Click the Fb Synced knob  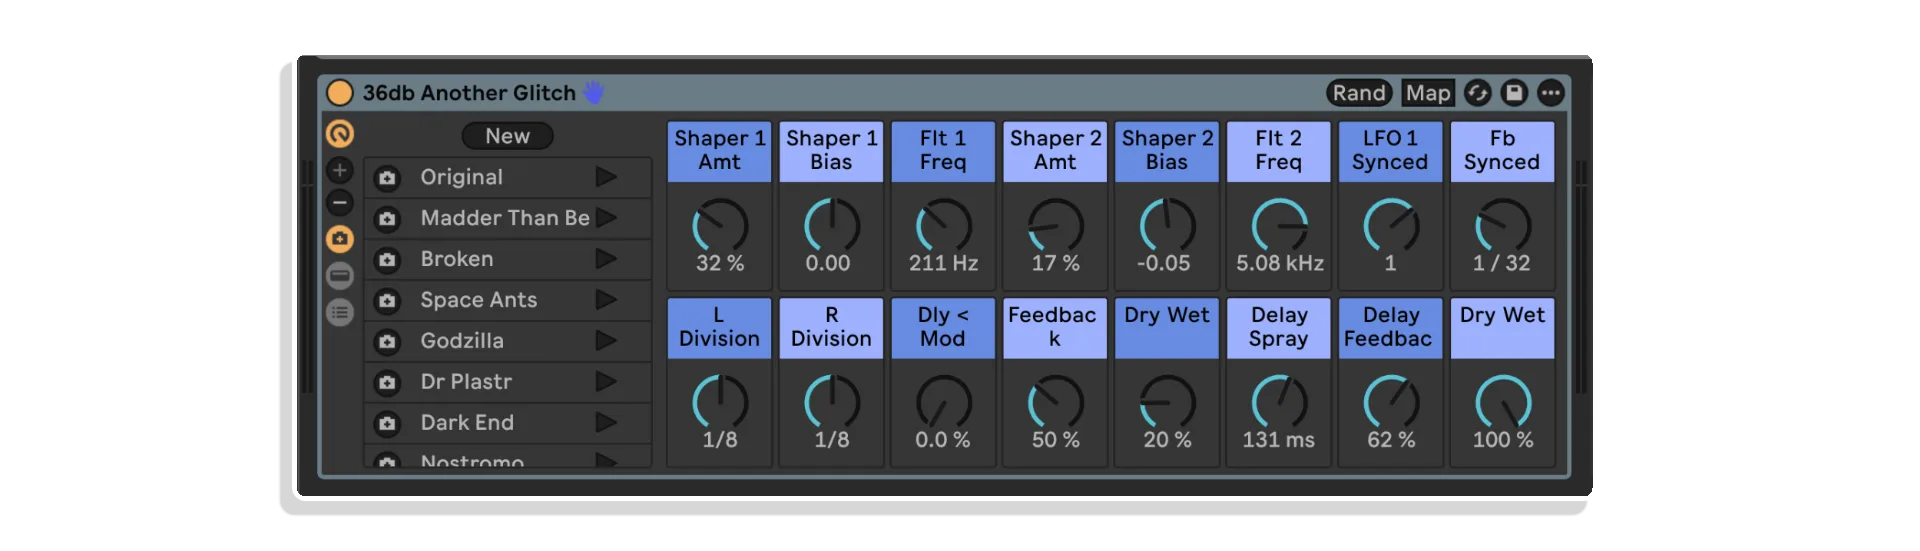[x=1503, y=225]
